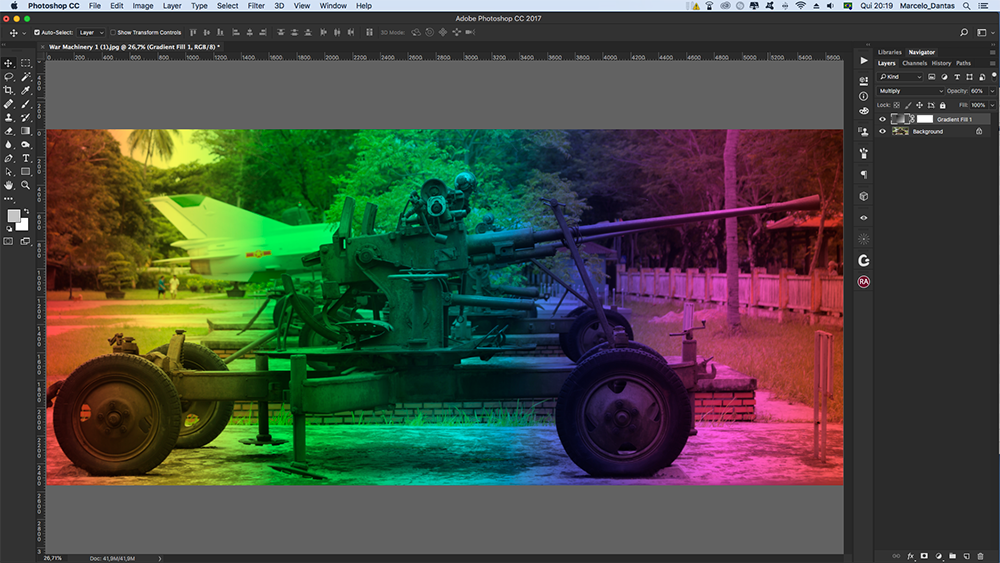Open the Image menu

(143, 6)
